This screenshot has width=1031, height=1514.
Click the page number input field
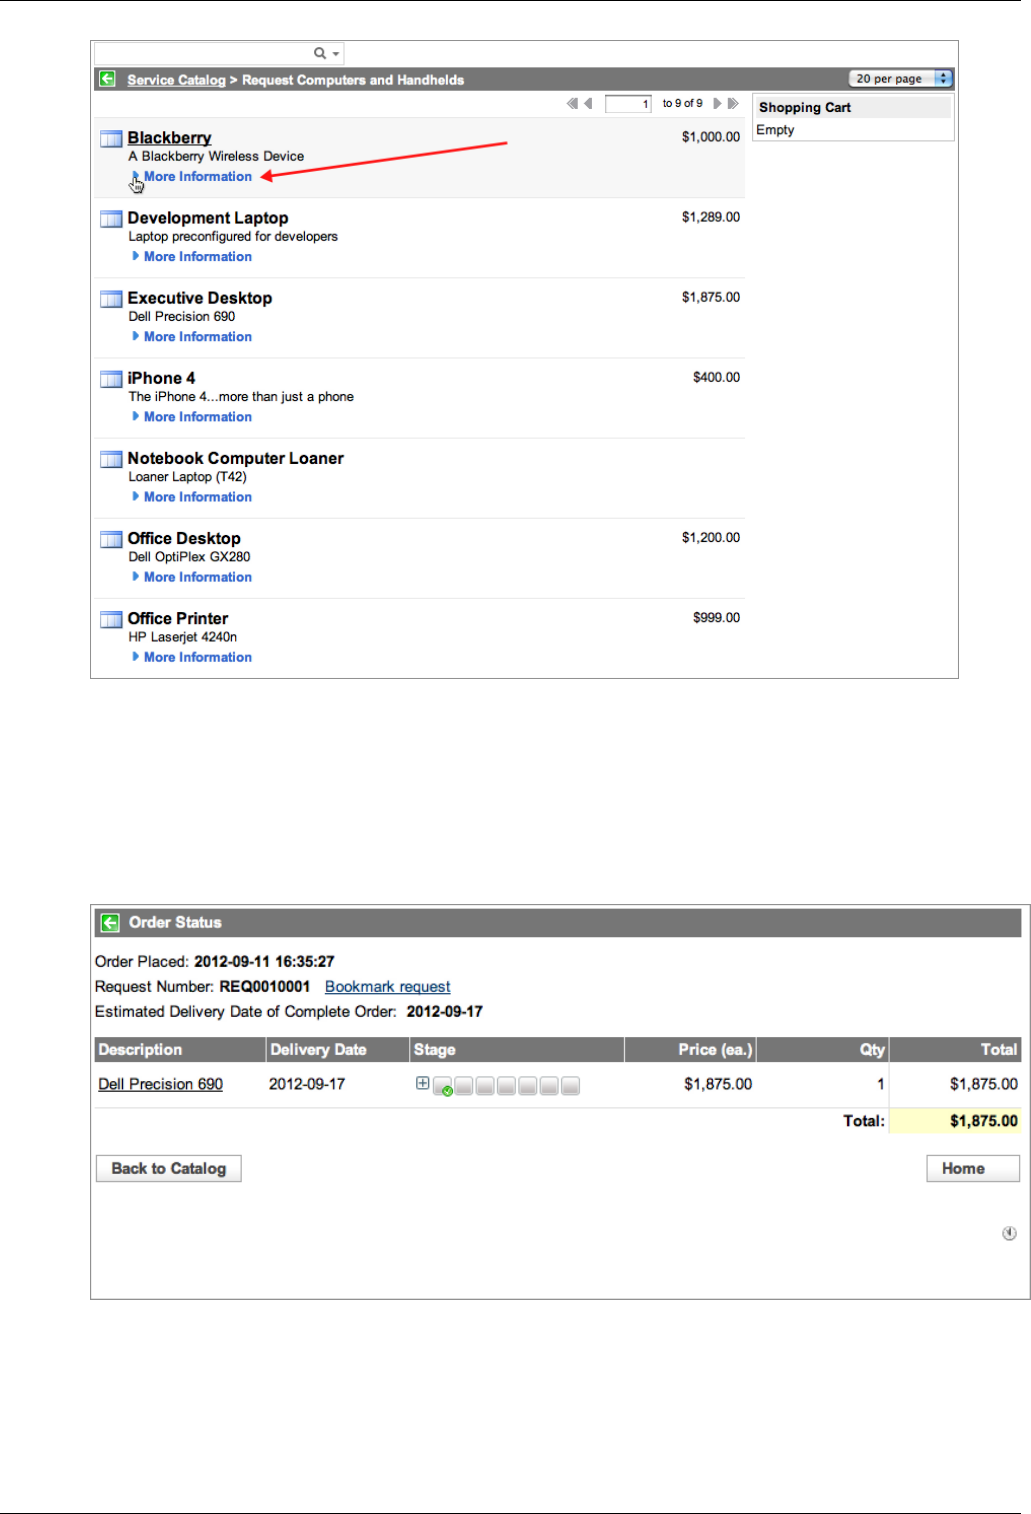(628, 104)
